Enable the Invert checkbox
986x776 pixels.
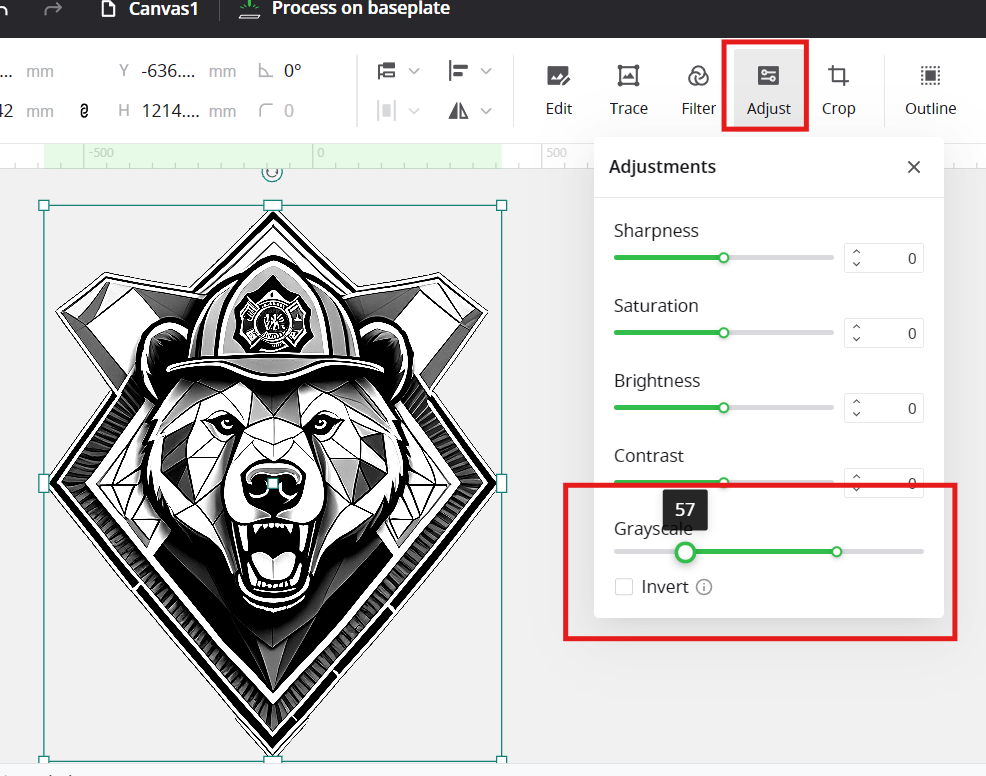click(624, 587)
